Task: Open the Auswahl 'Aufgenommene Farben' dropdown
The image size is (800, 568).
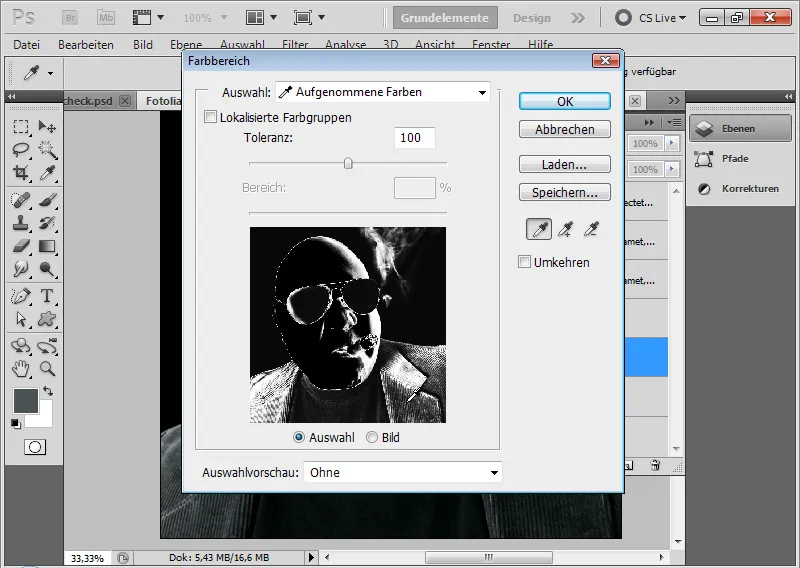Action: (x=383, y=92)
